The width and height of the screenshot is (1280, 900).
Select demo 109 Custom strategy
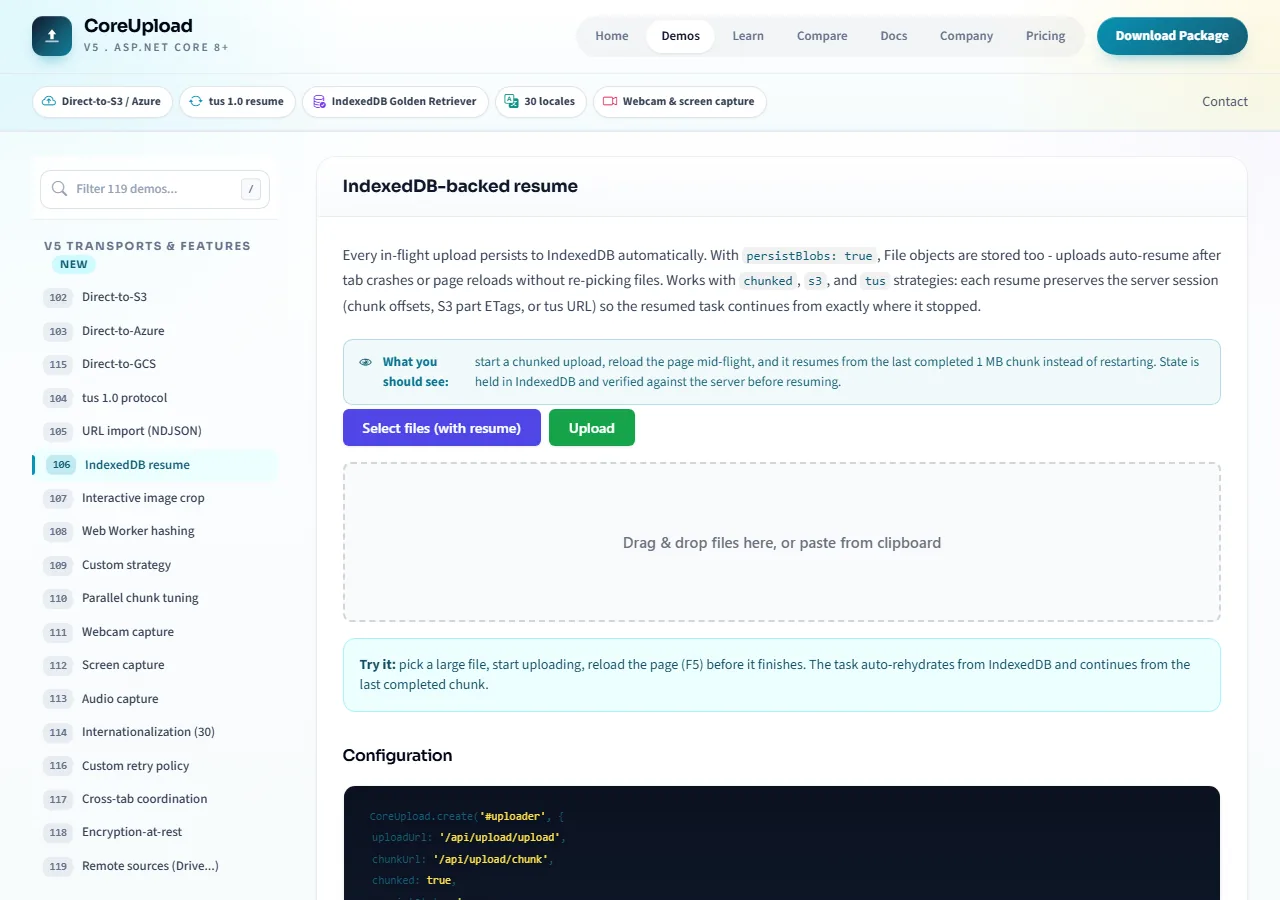pyautogui.click(x=155, y=565)
